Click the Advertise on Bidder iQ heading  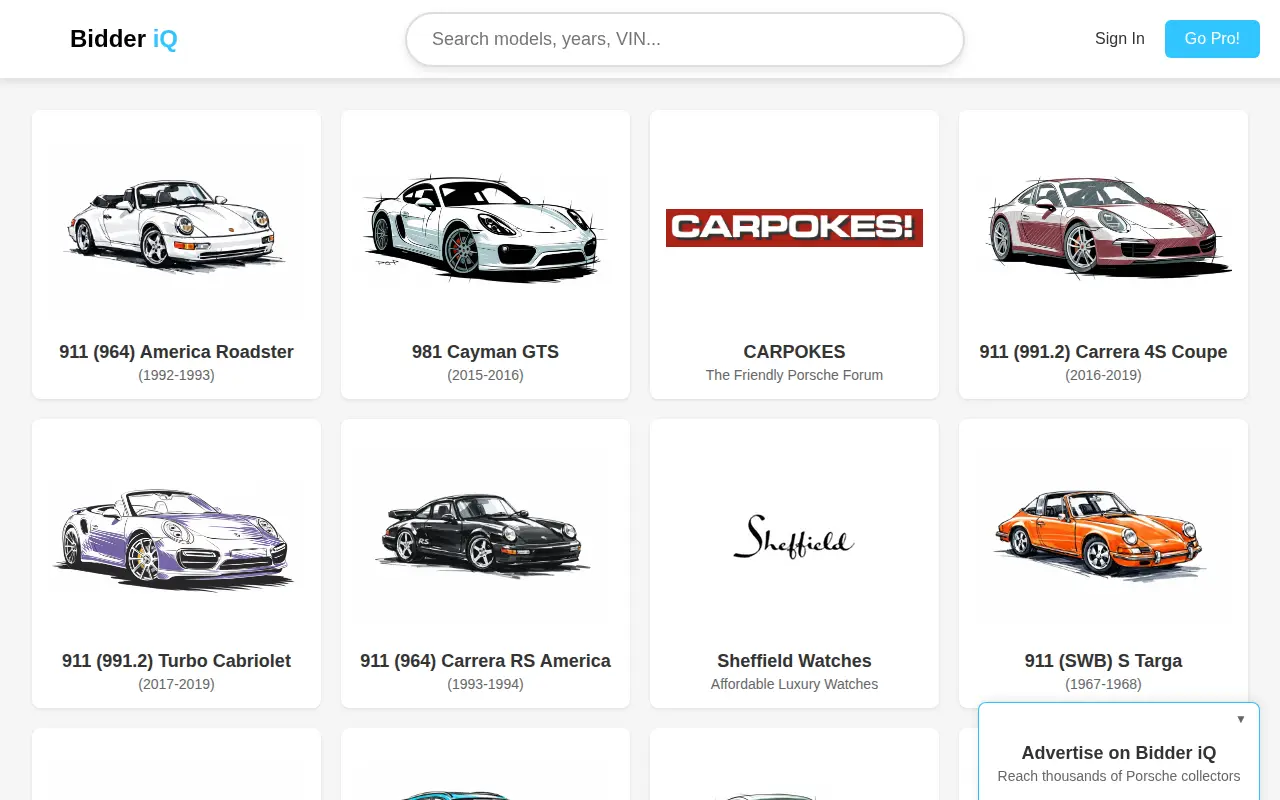click(x=1119, y=753)
